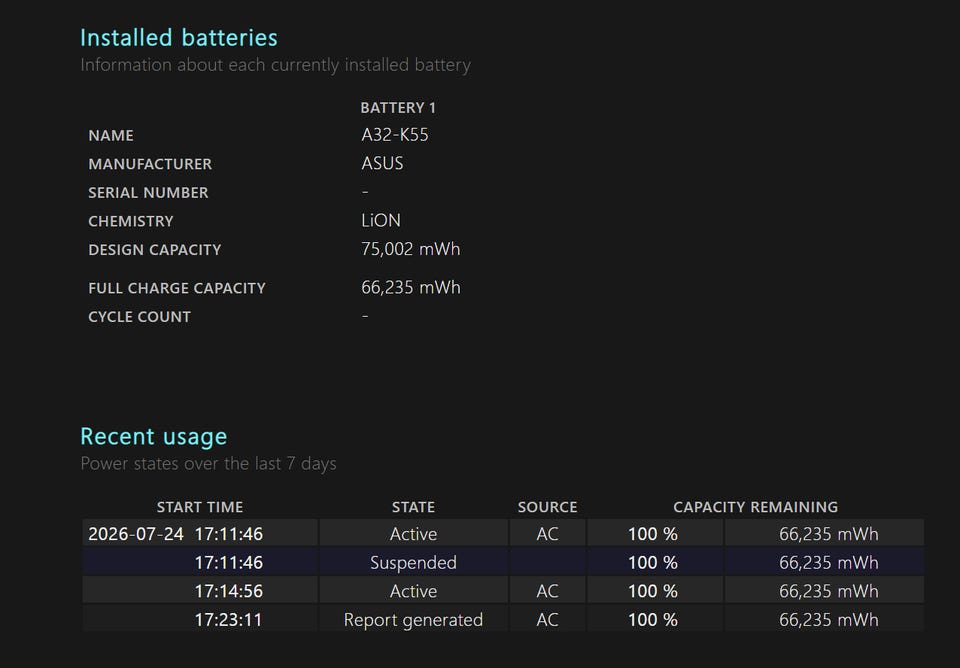Click the full charge capacity value in battery table

click(x=411, y=288)
